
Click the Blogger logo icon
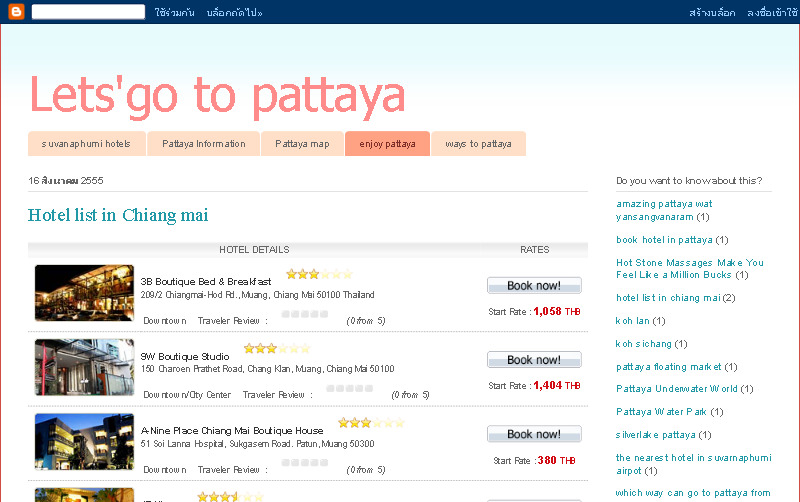pos(16,11)
